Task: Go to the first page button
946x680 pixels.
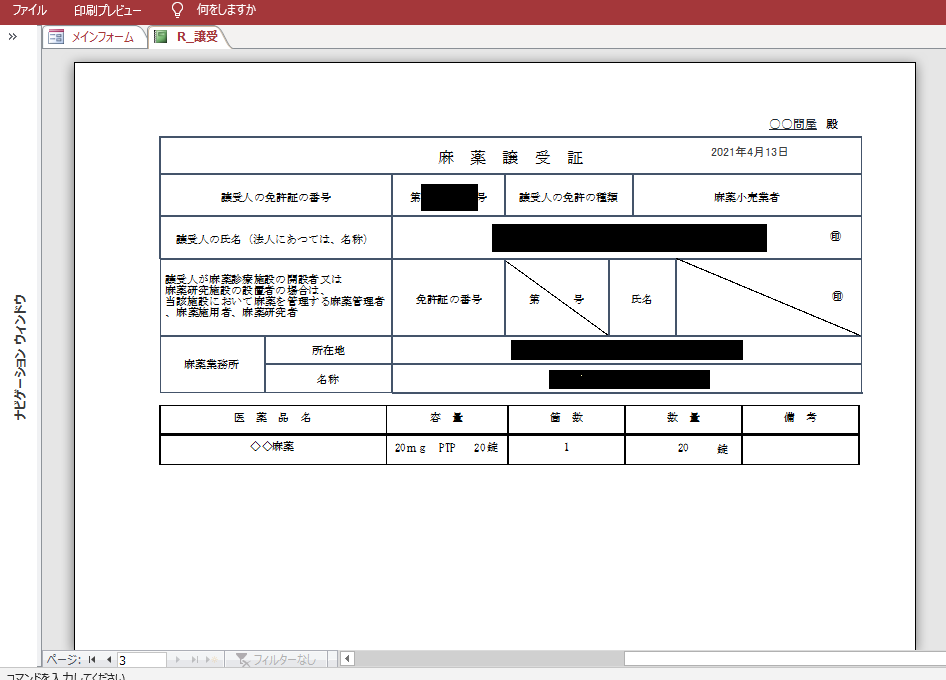Action: pos(92,660)
